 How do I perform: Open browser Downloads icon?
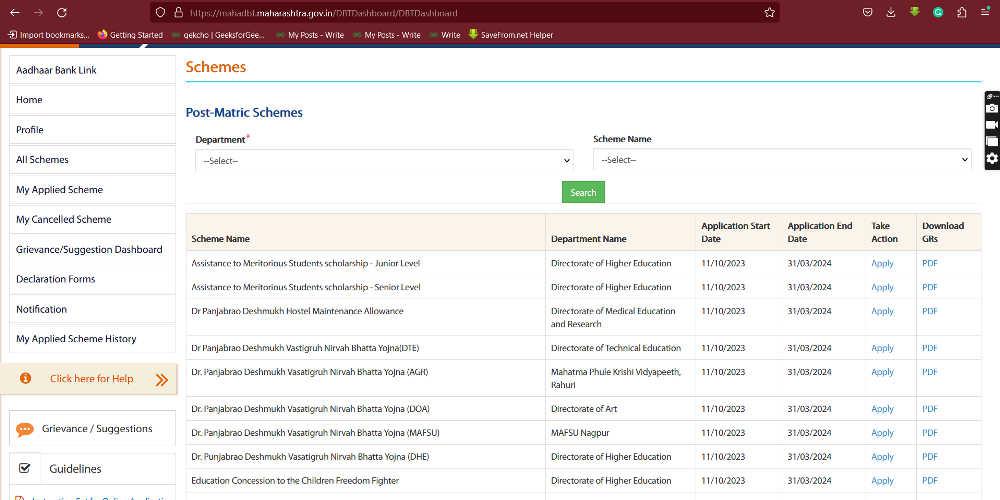[891, 12]
